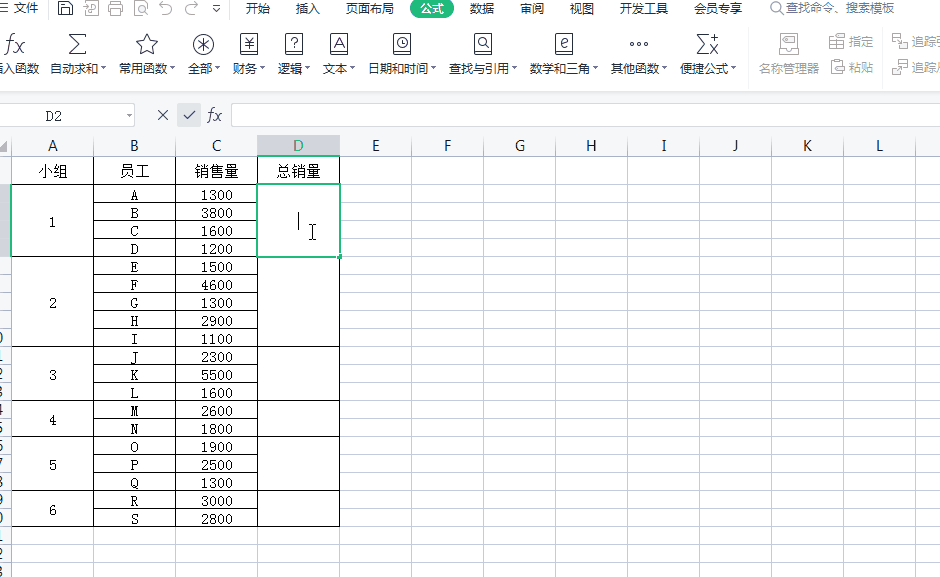Open Text functions A icon

coord(339,44)
